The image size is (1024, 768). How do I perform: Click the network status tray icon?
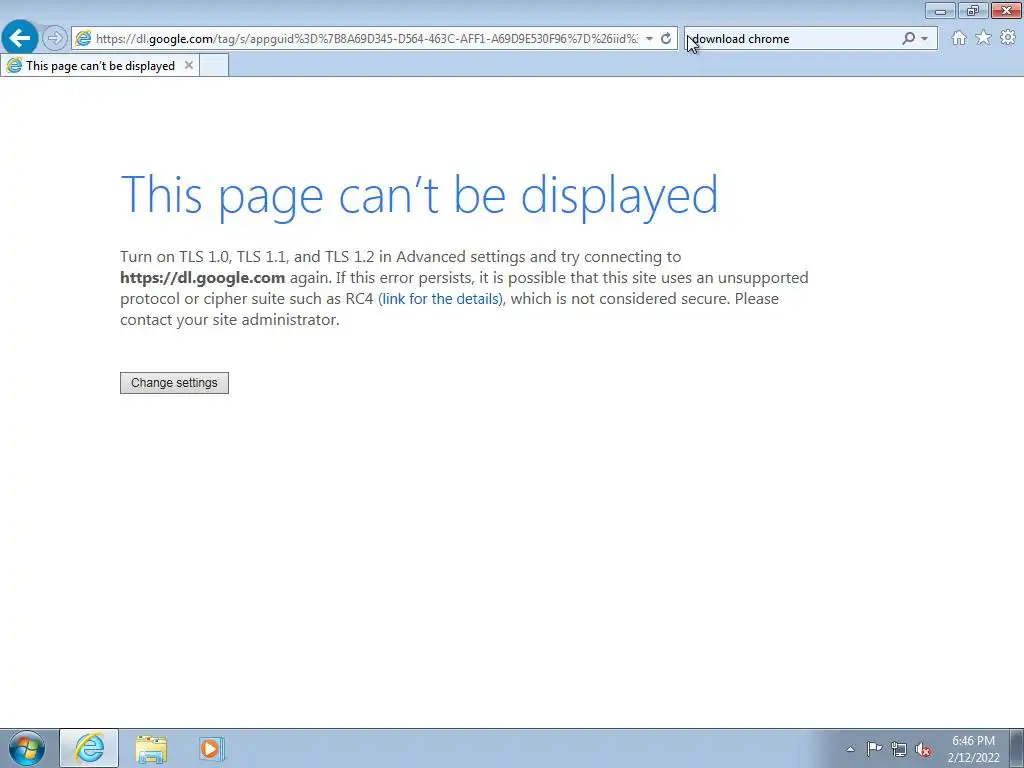coord(899,749)
